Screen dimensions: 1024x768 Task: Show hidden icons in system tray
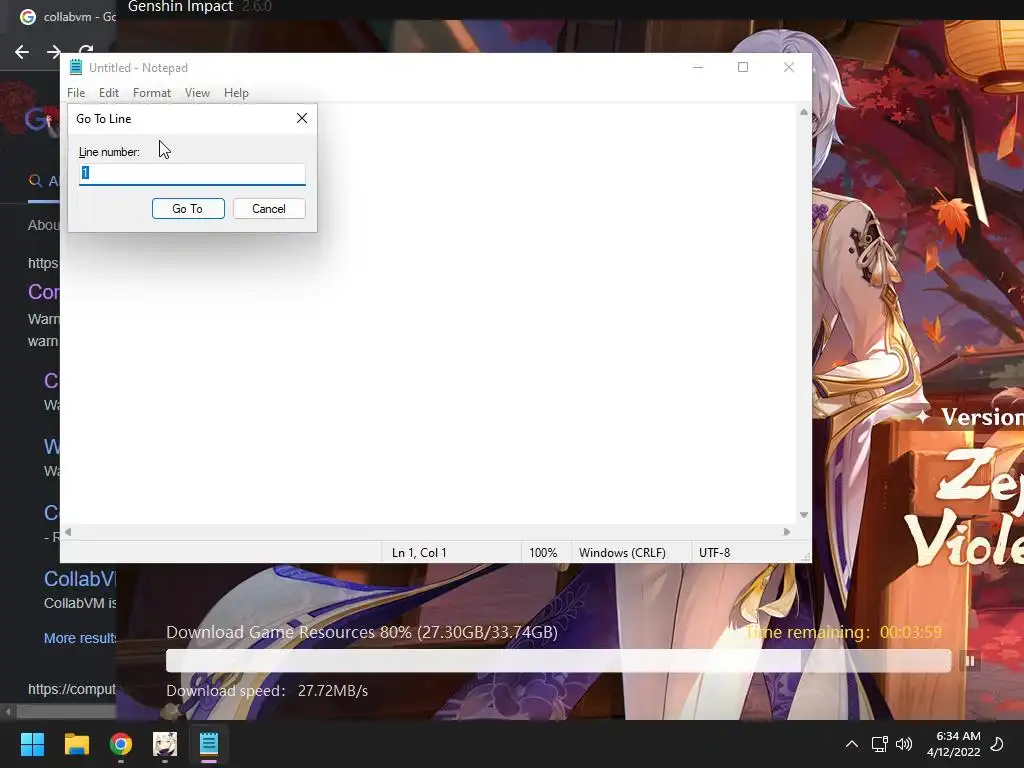852,744
